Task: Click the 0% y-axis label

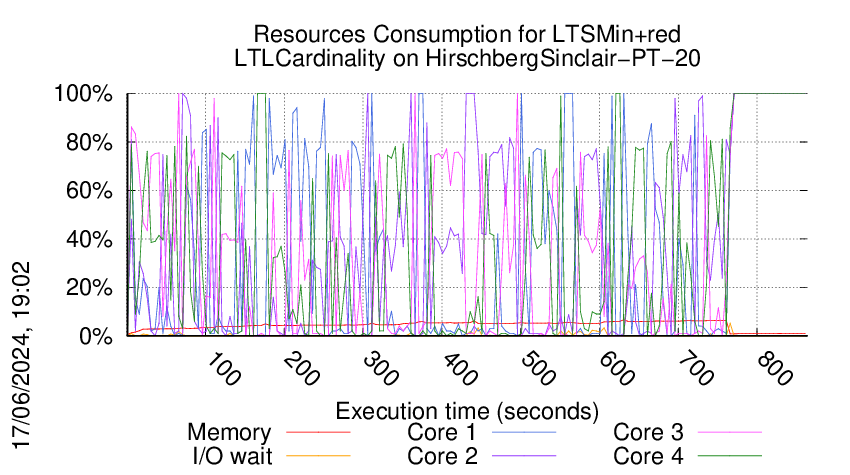Action: click(x=95, y=336)
